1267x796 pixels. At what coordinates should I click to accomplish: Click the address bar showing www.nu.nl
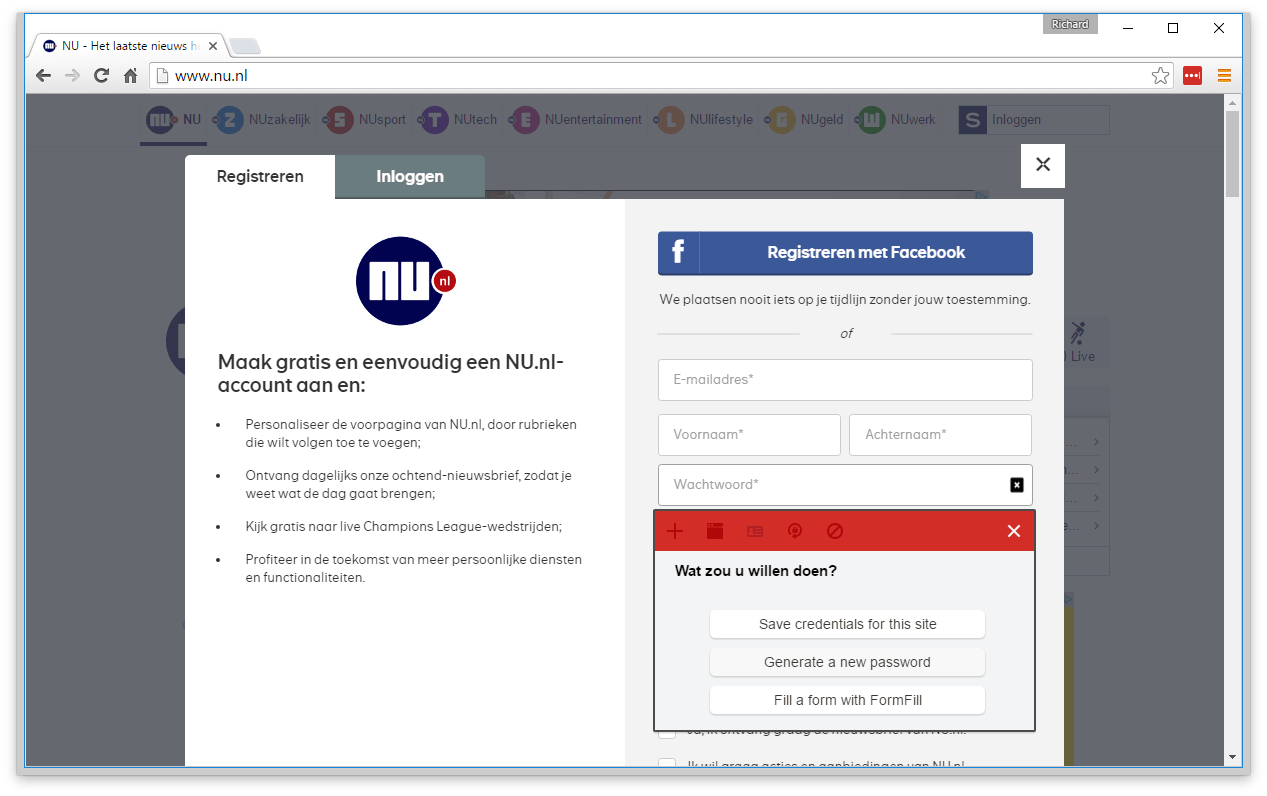click(660, 76)
